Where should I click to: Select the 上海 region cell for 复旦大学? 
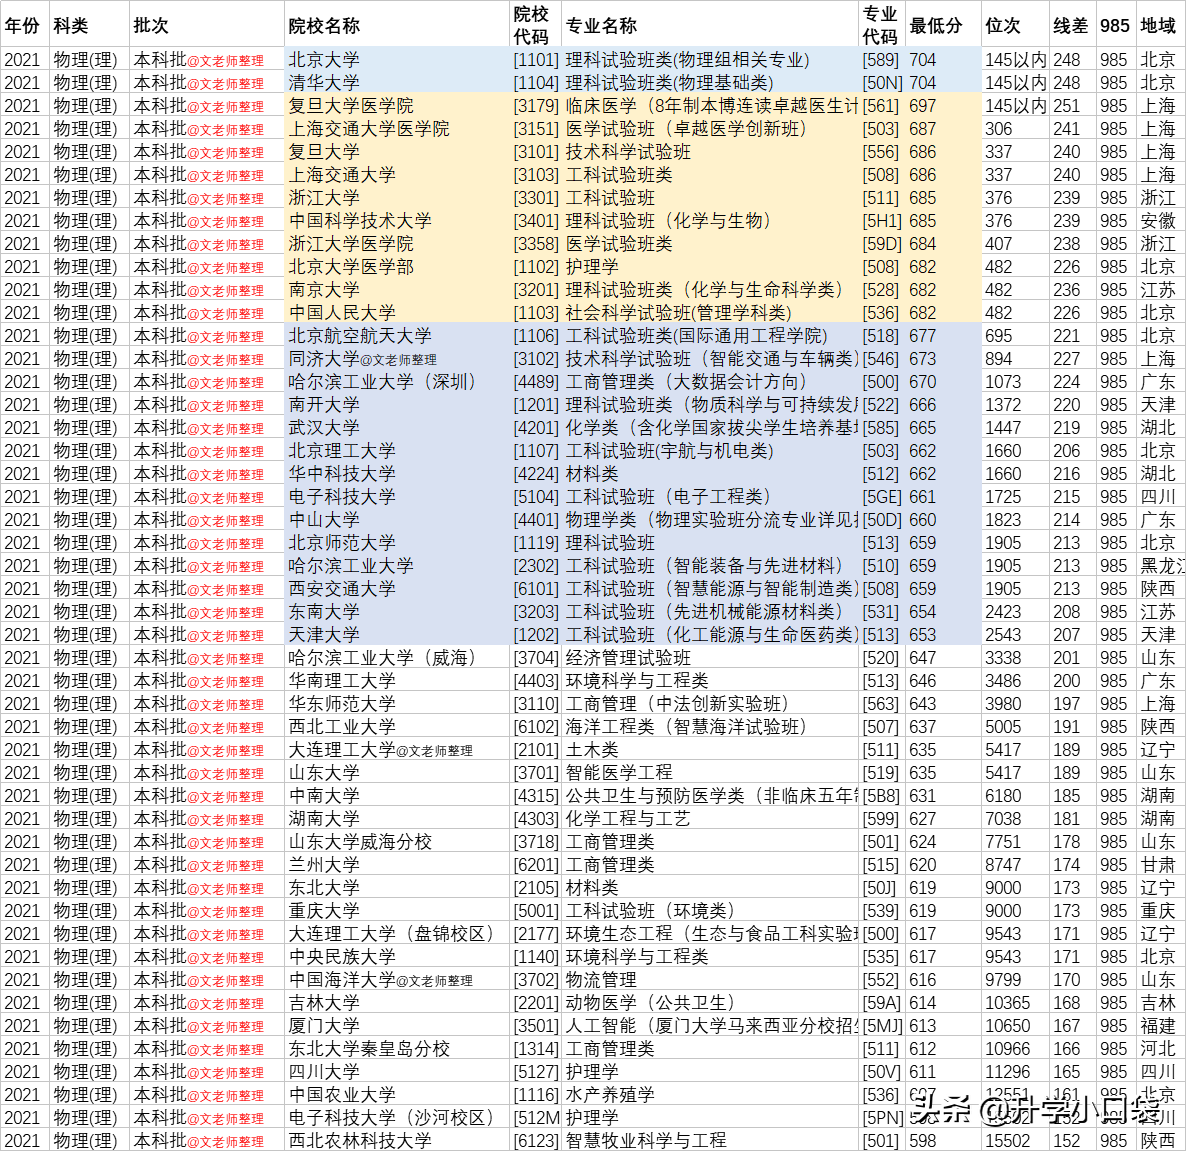[1157, 151]
